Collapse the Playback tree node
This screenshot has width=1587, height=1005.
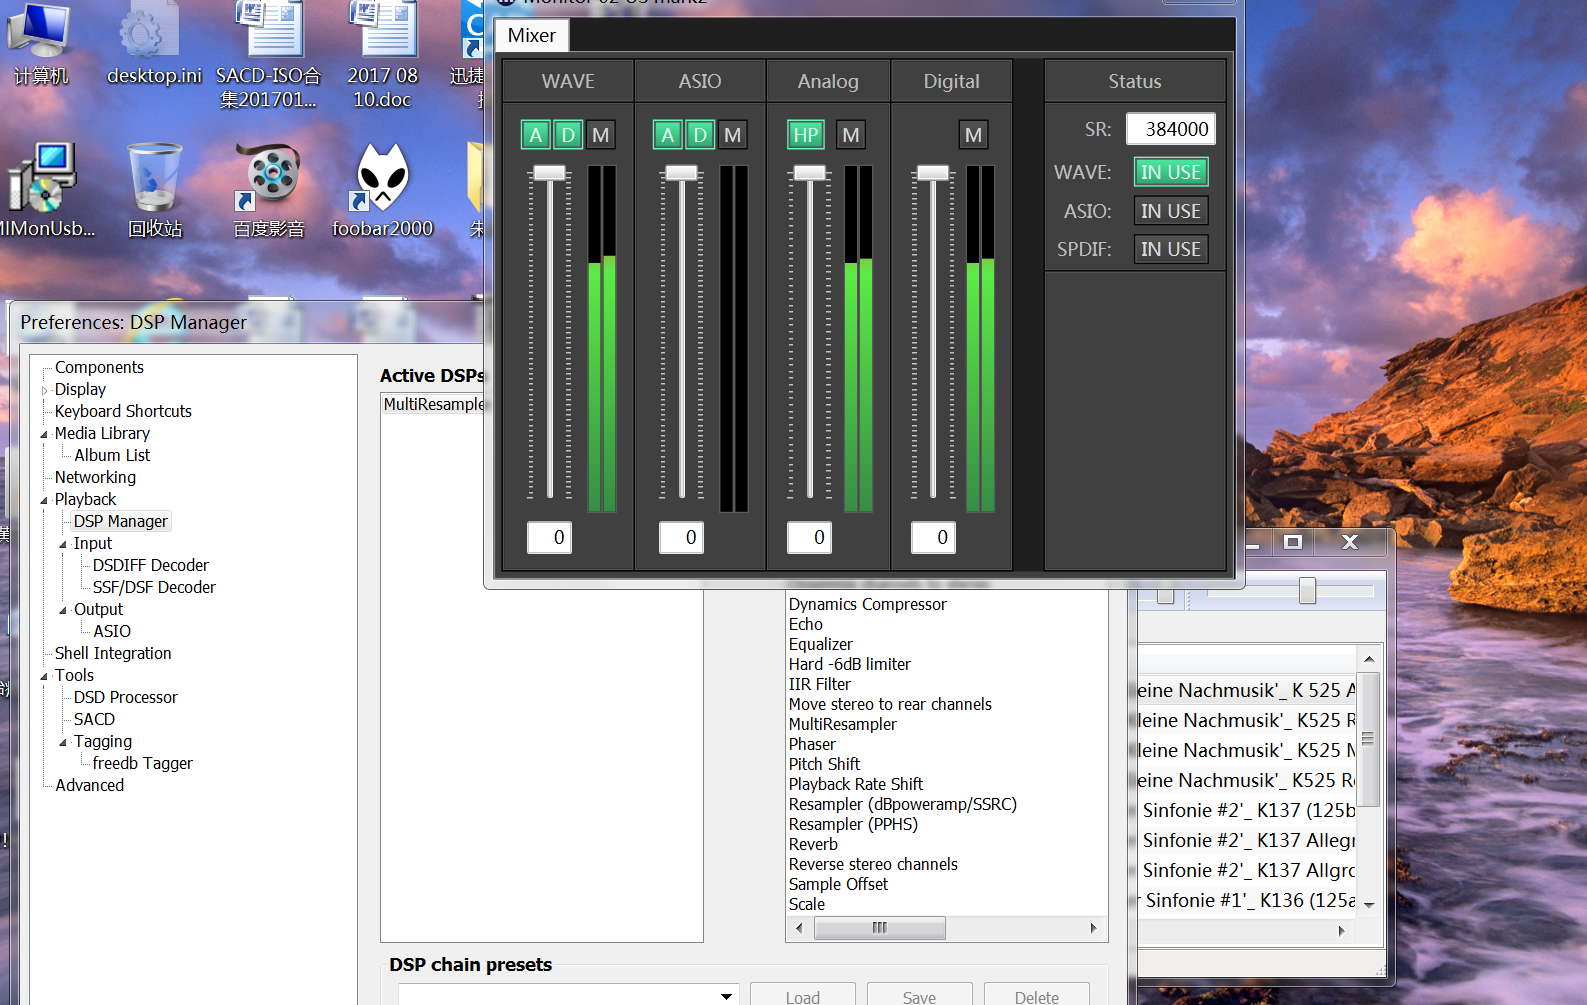click(x=44, y=500)
